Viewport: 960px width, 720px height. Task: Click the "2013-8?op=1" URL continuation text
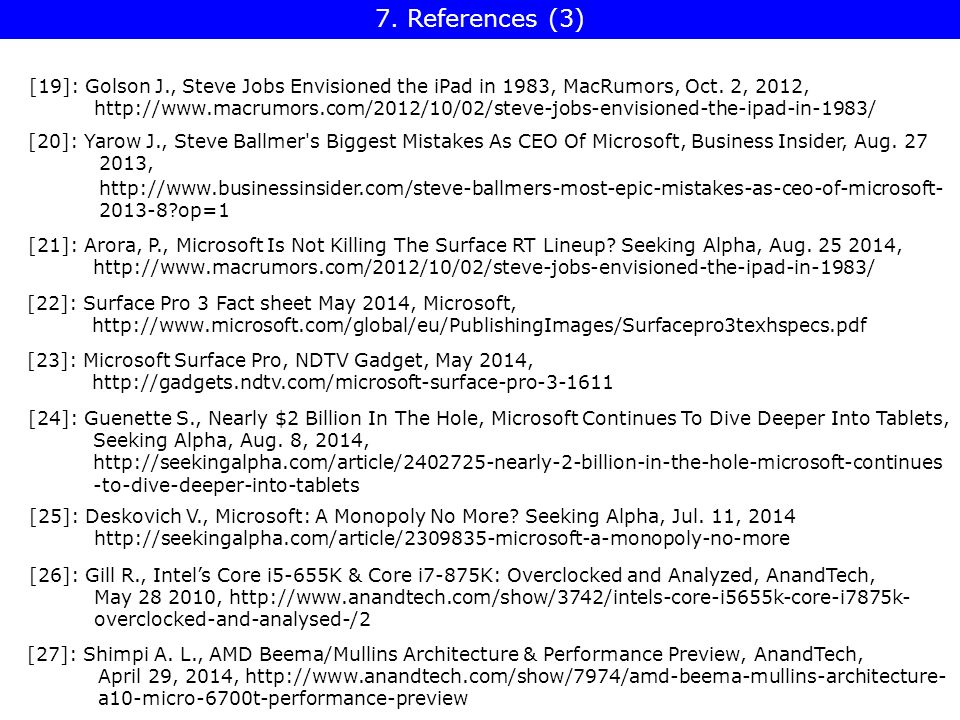(x=164, y=211)
